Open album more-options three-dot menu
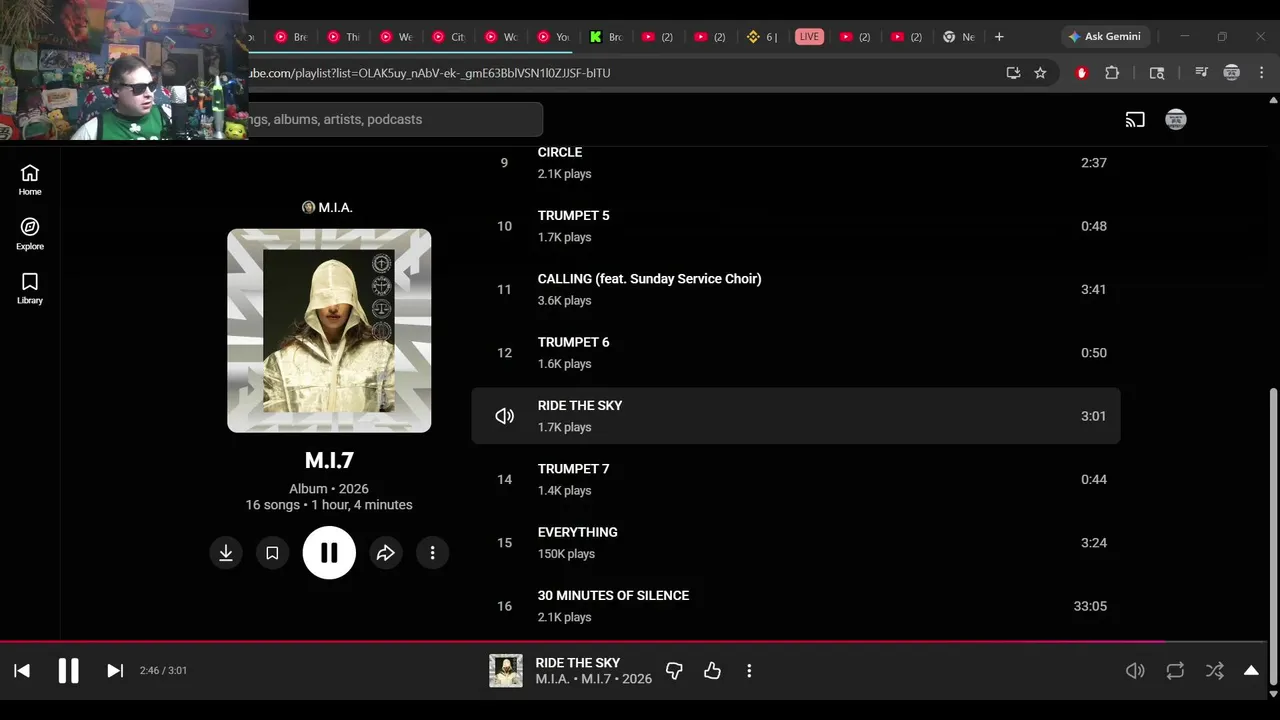Image resolution: width=1280 pixels, height=720 pixels. [x=432, y=553]
